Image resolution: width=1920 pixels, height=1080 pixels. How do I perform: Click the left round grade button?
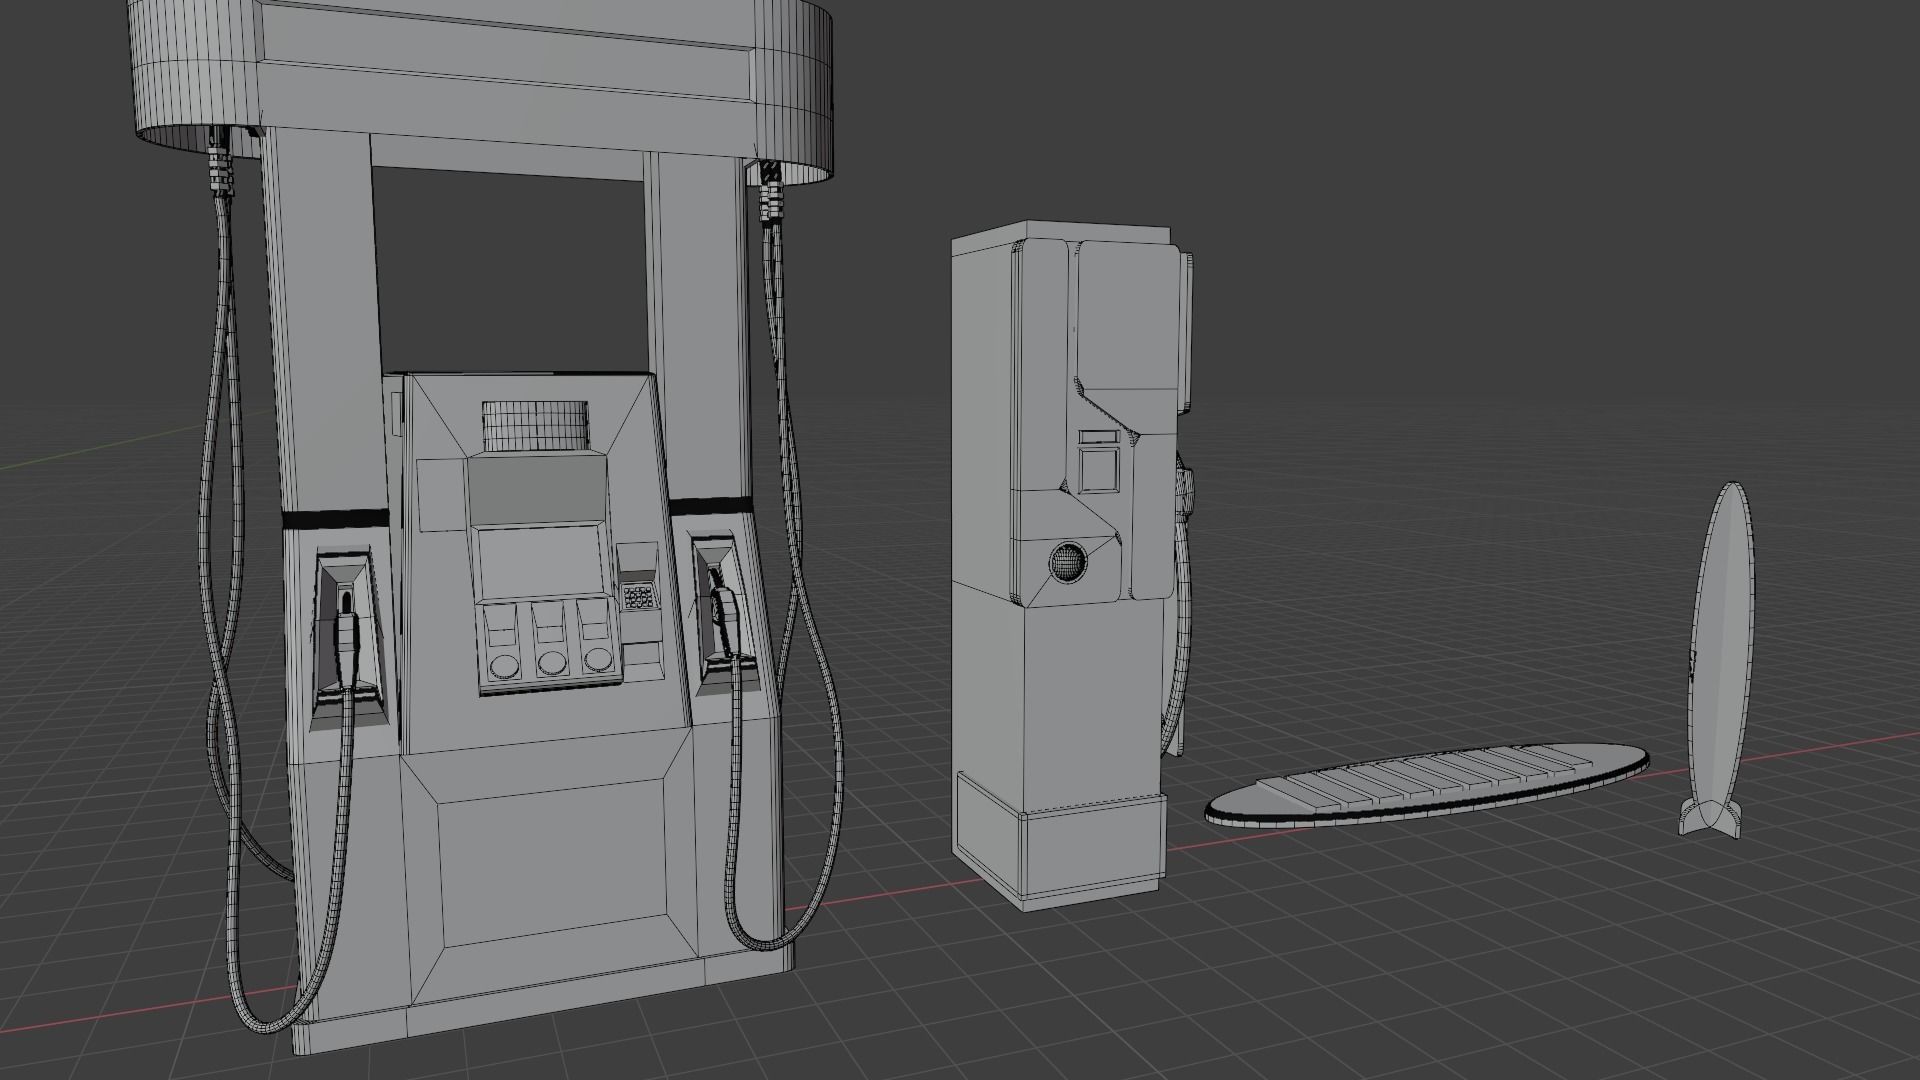pos(504,664)
